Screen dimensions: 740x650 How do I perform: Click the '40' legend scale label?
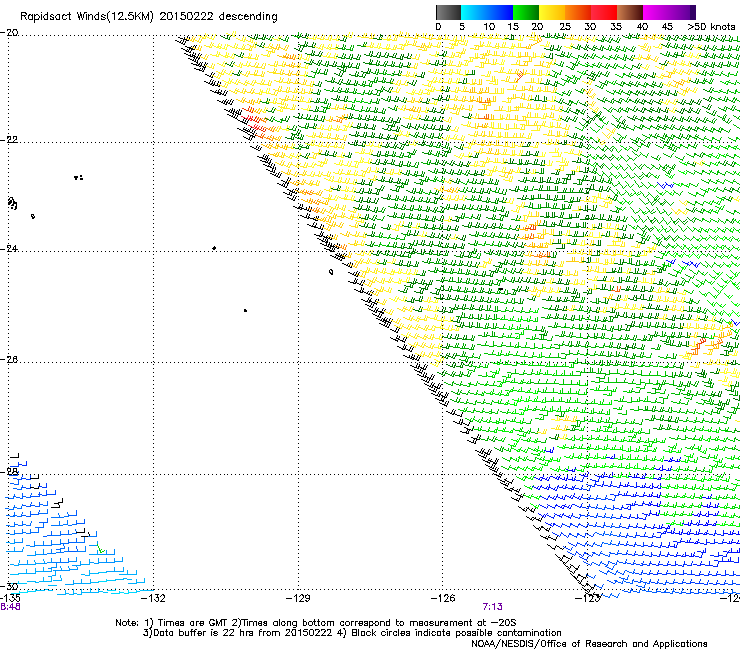click(642, 27)
